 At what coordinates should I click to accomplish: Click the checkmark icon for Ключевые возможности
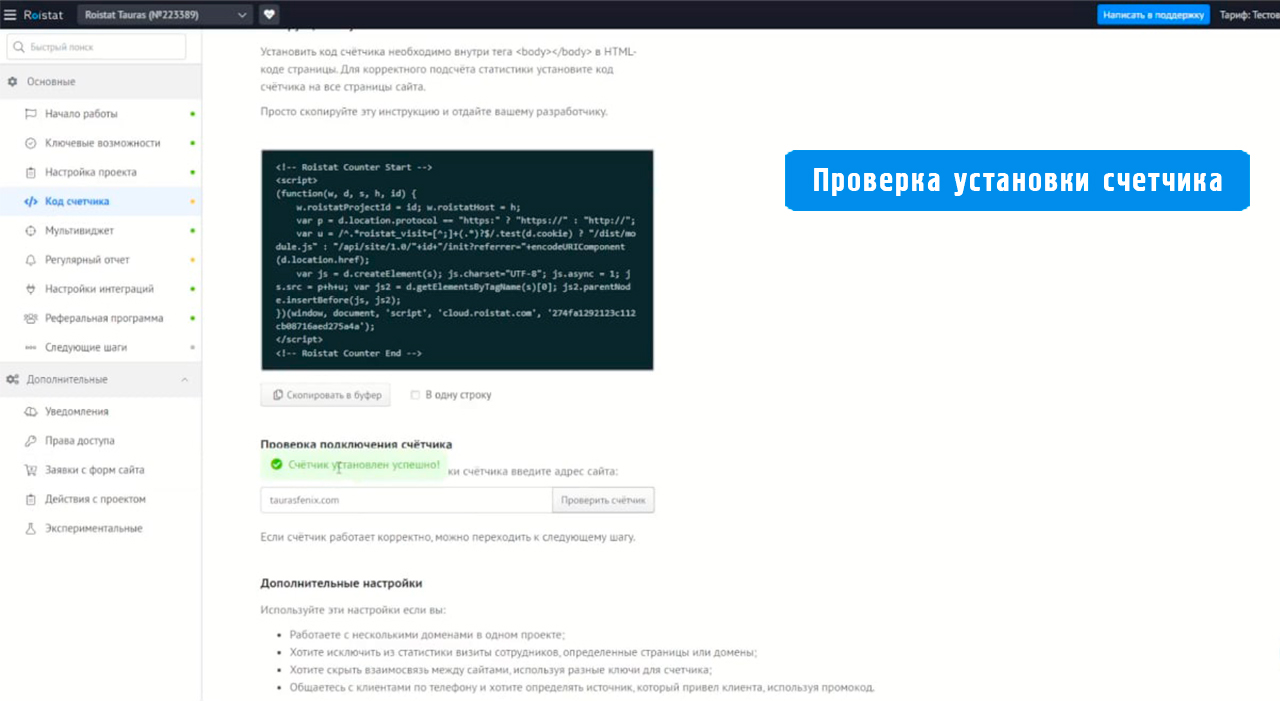point(31,143)
